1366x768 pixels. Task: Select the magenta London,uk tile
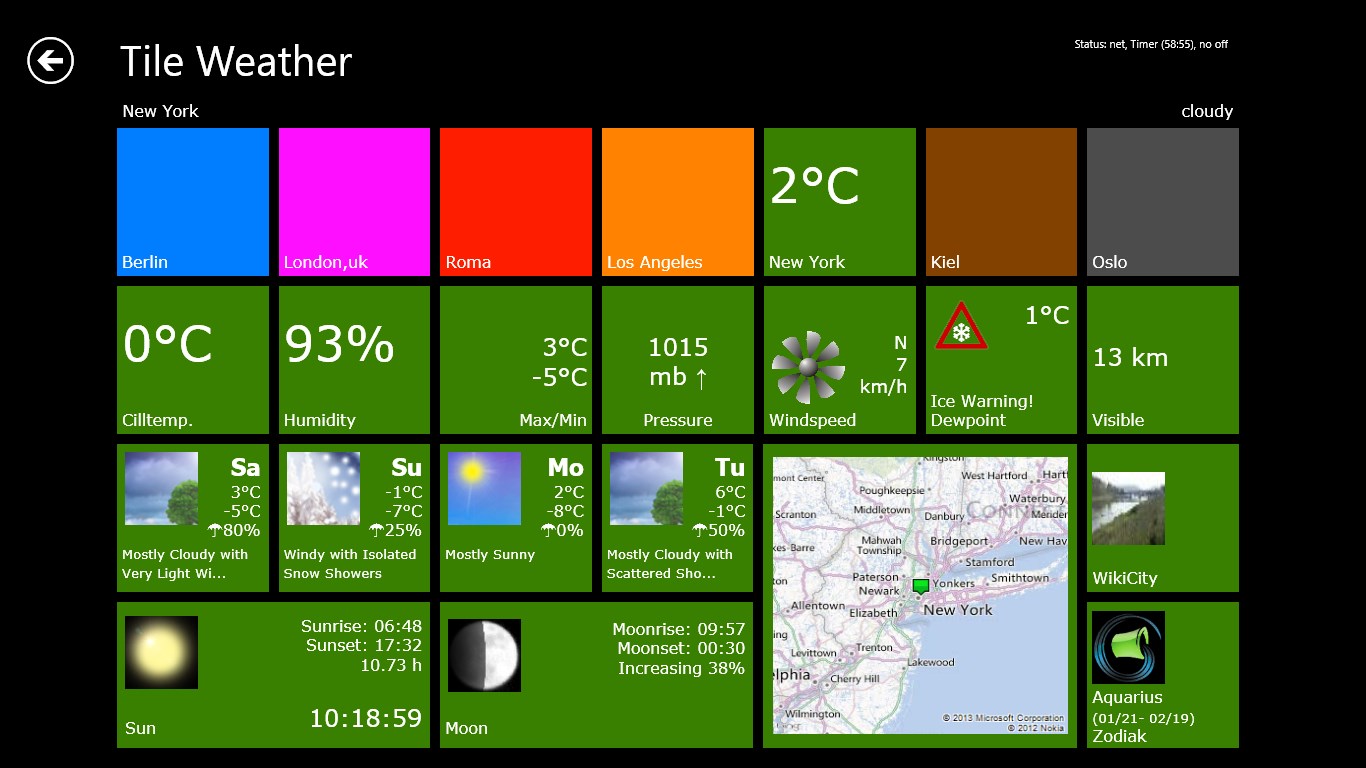354,201
